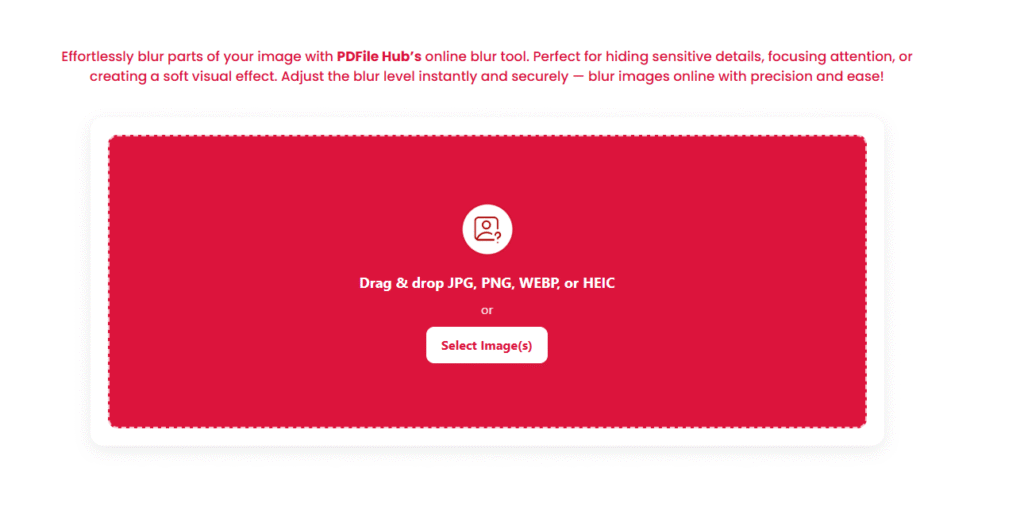Click the intro paragraph starting "Effortlessly blur parts"

487,66
